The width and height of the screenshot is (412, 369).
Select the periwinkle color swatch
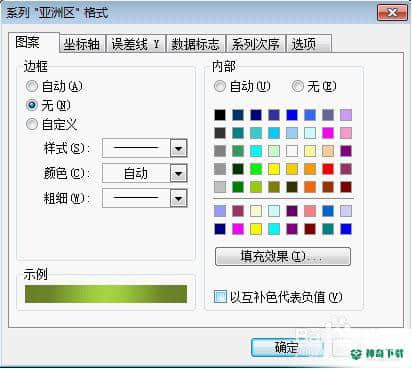220,211
